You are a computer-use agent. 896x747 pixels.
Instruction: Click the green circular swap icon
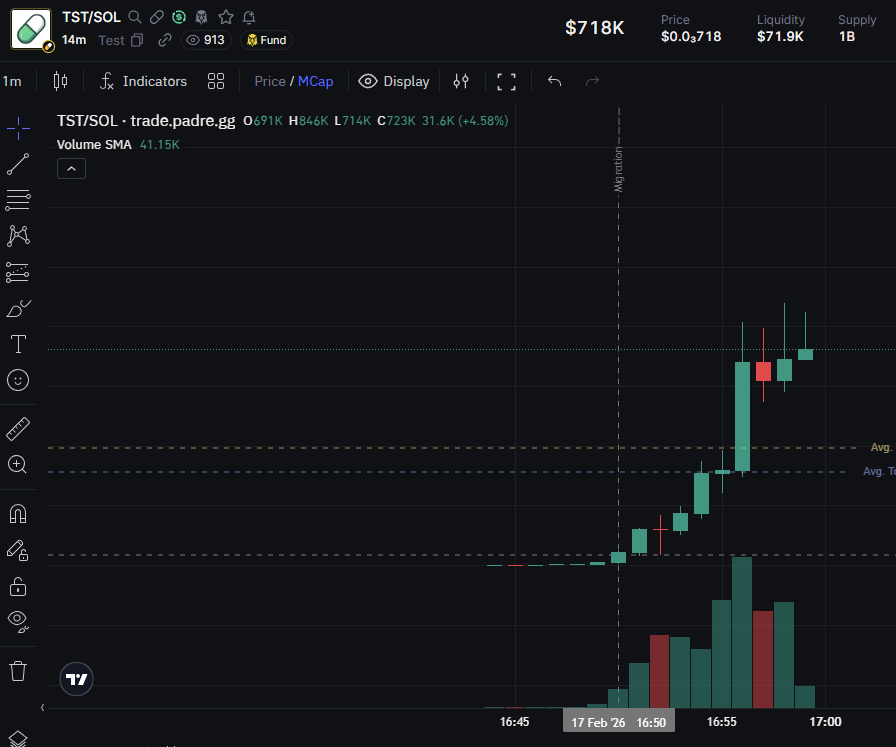[x=179, y=17]
